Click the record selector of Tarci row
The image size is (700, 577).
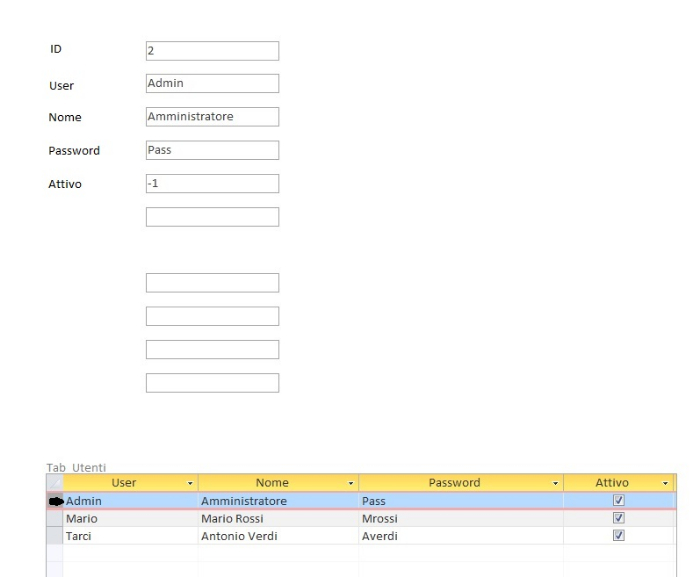point(55,536)
